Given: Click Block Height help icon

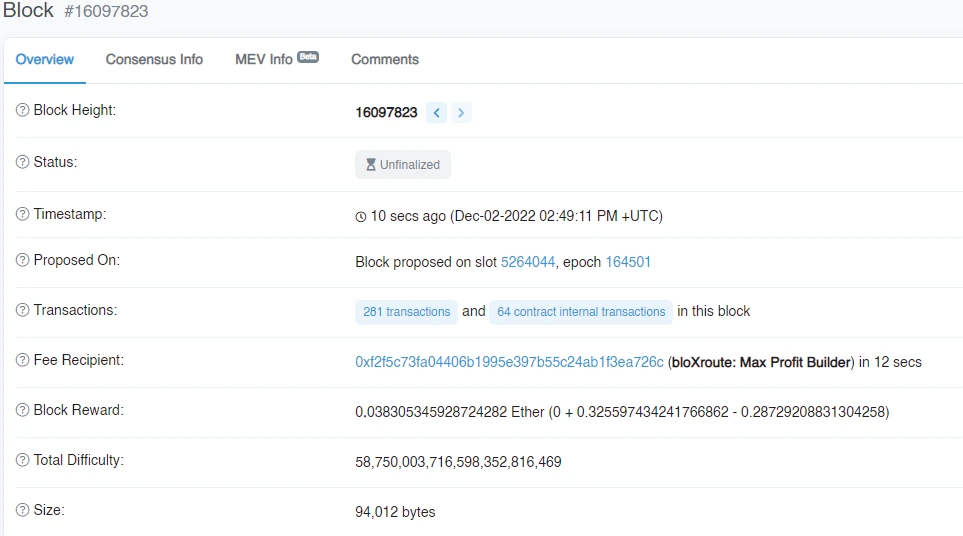Looking at the screenshot, I should (22, 110).
